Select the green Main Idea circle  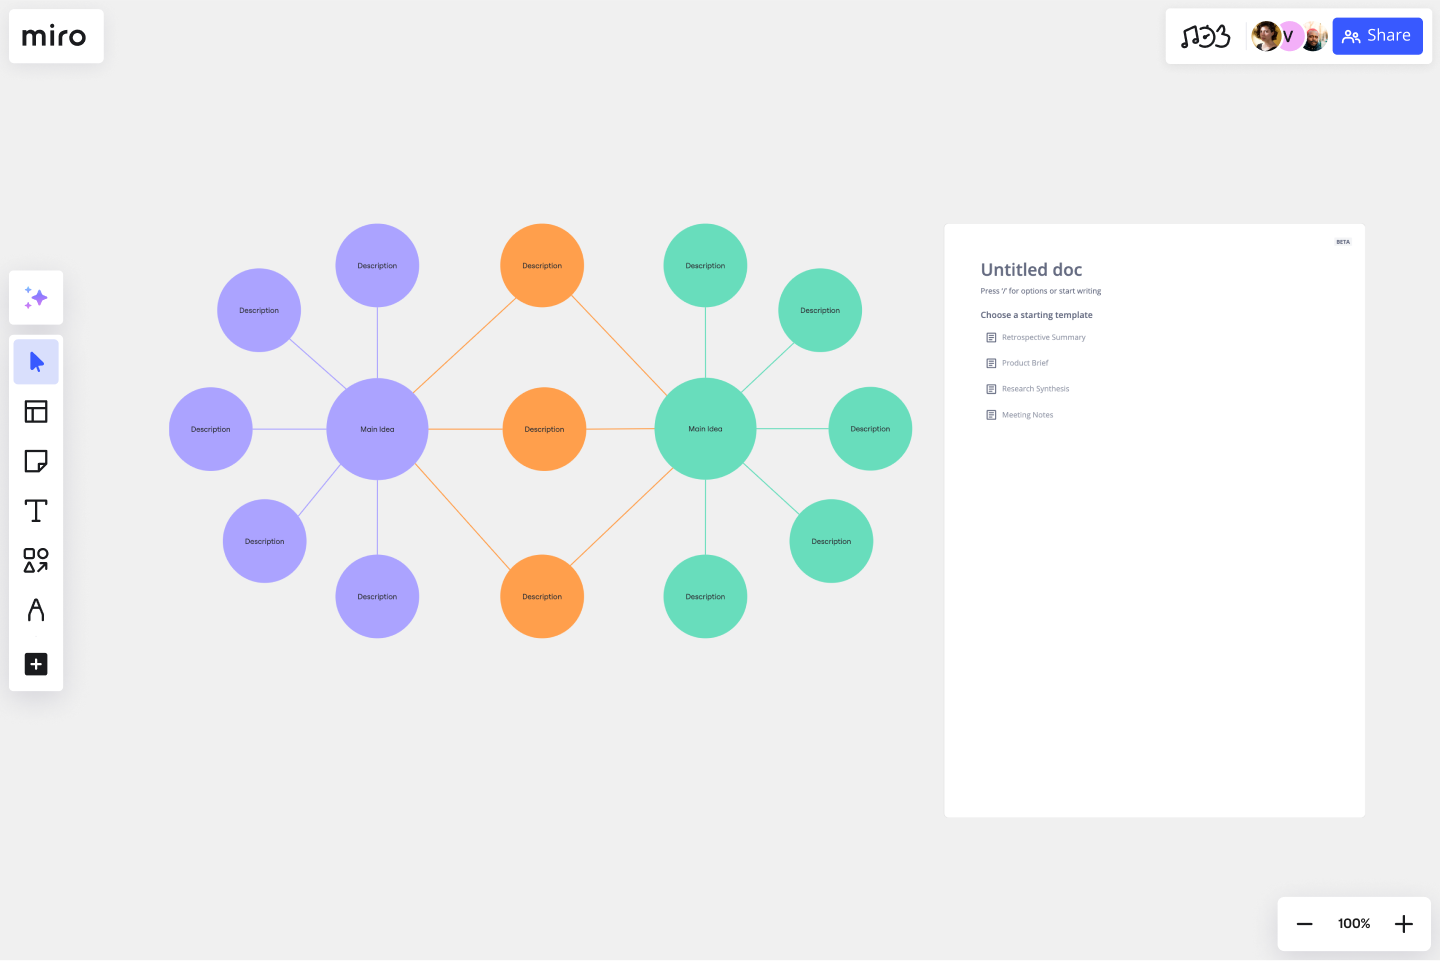coord(705,428)
